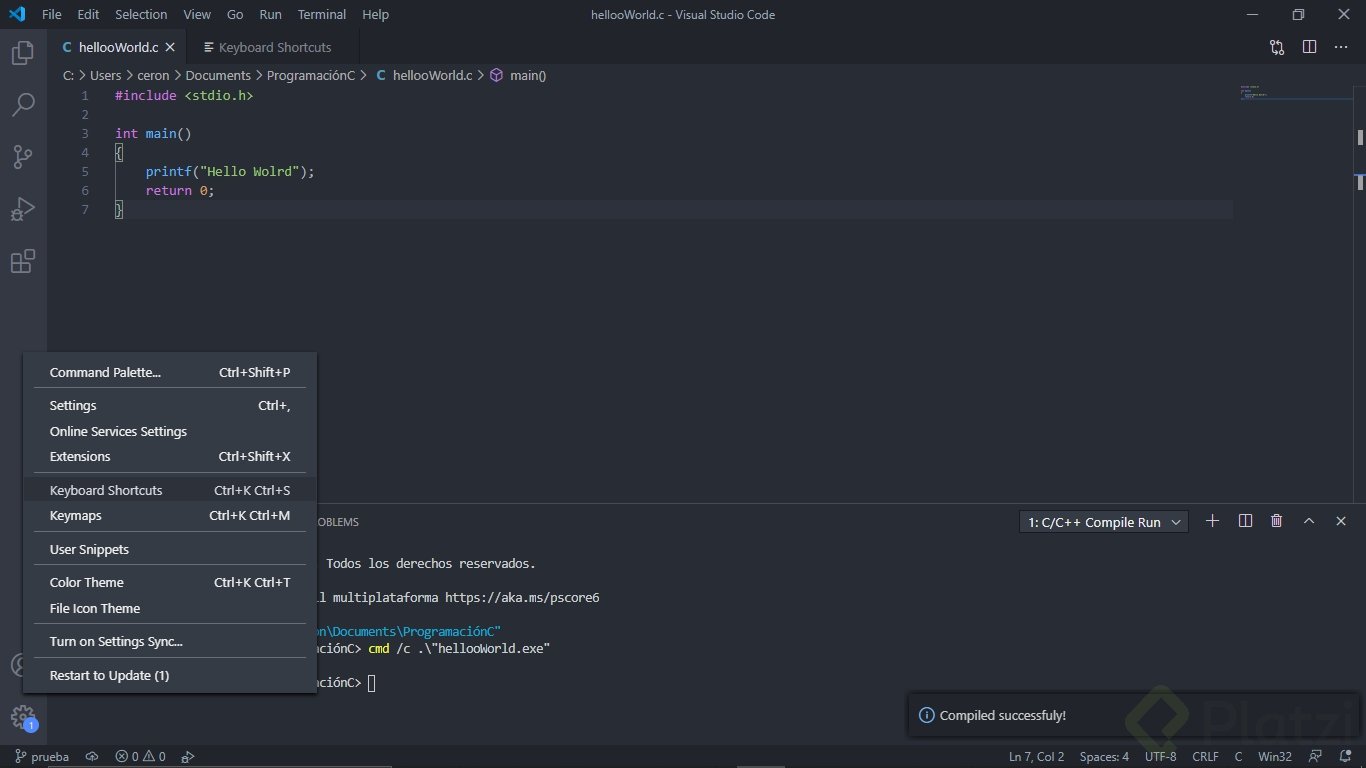Switch to the Keyboard Shortcuts tab
This screenshot has width=1366, height=768.
[x=274, y=47]
